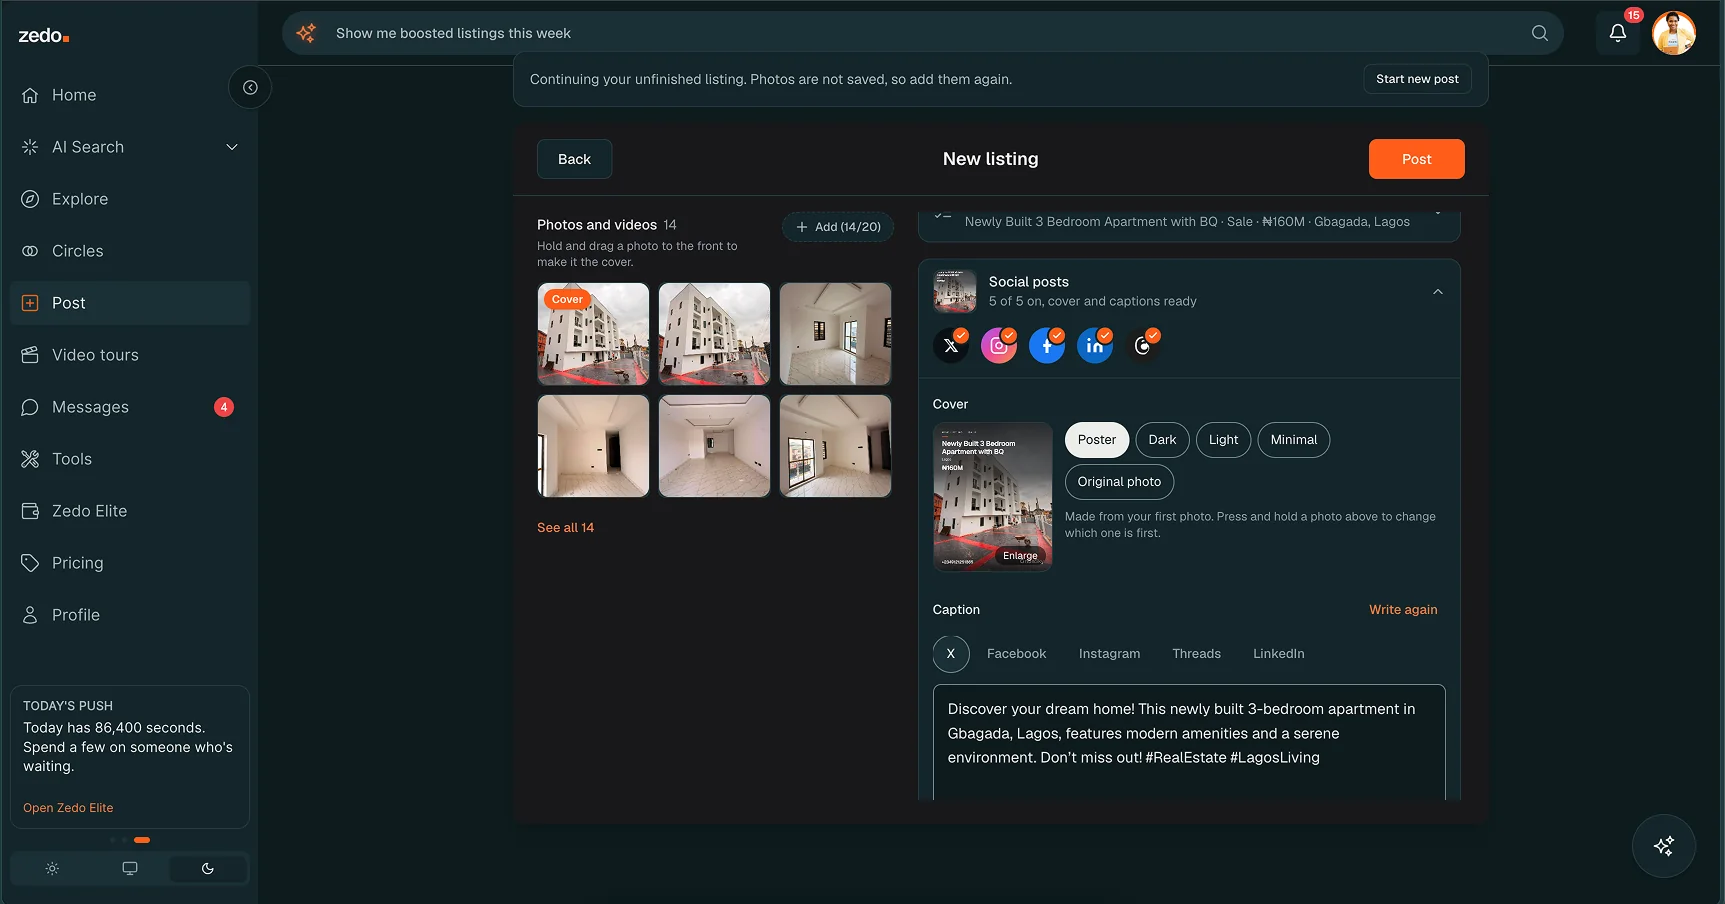Switch to dark theme moon icon
1725x904 pixels.
[208, 869]
